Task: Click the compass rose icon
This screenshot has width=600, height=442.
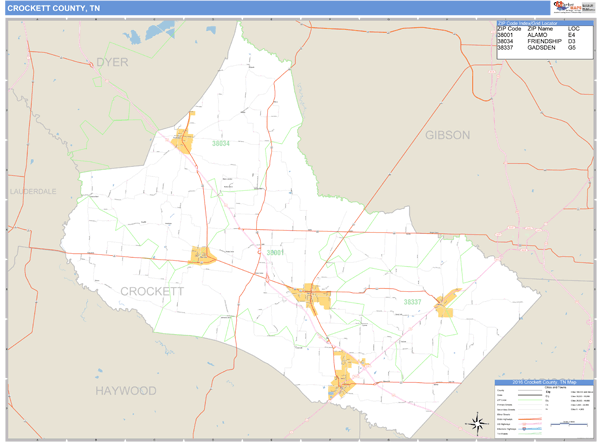Action: tap(477, 424)
